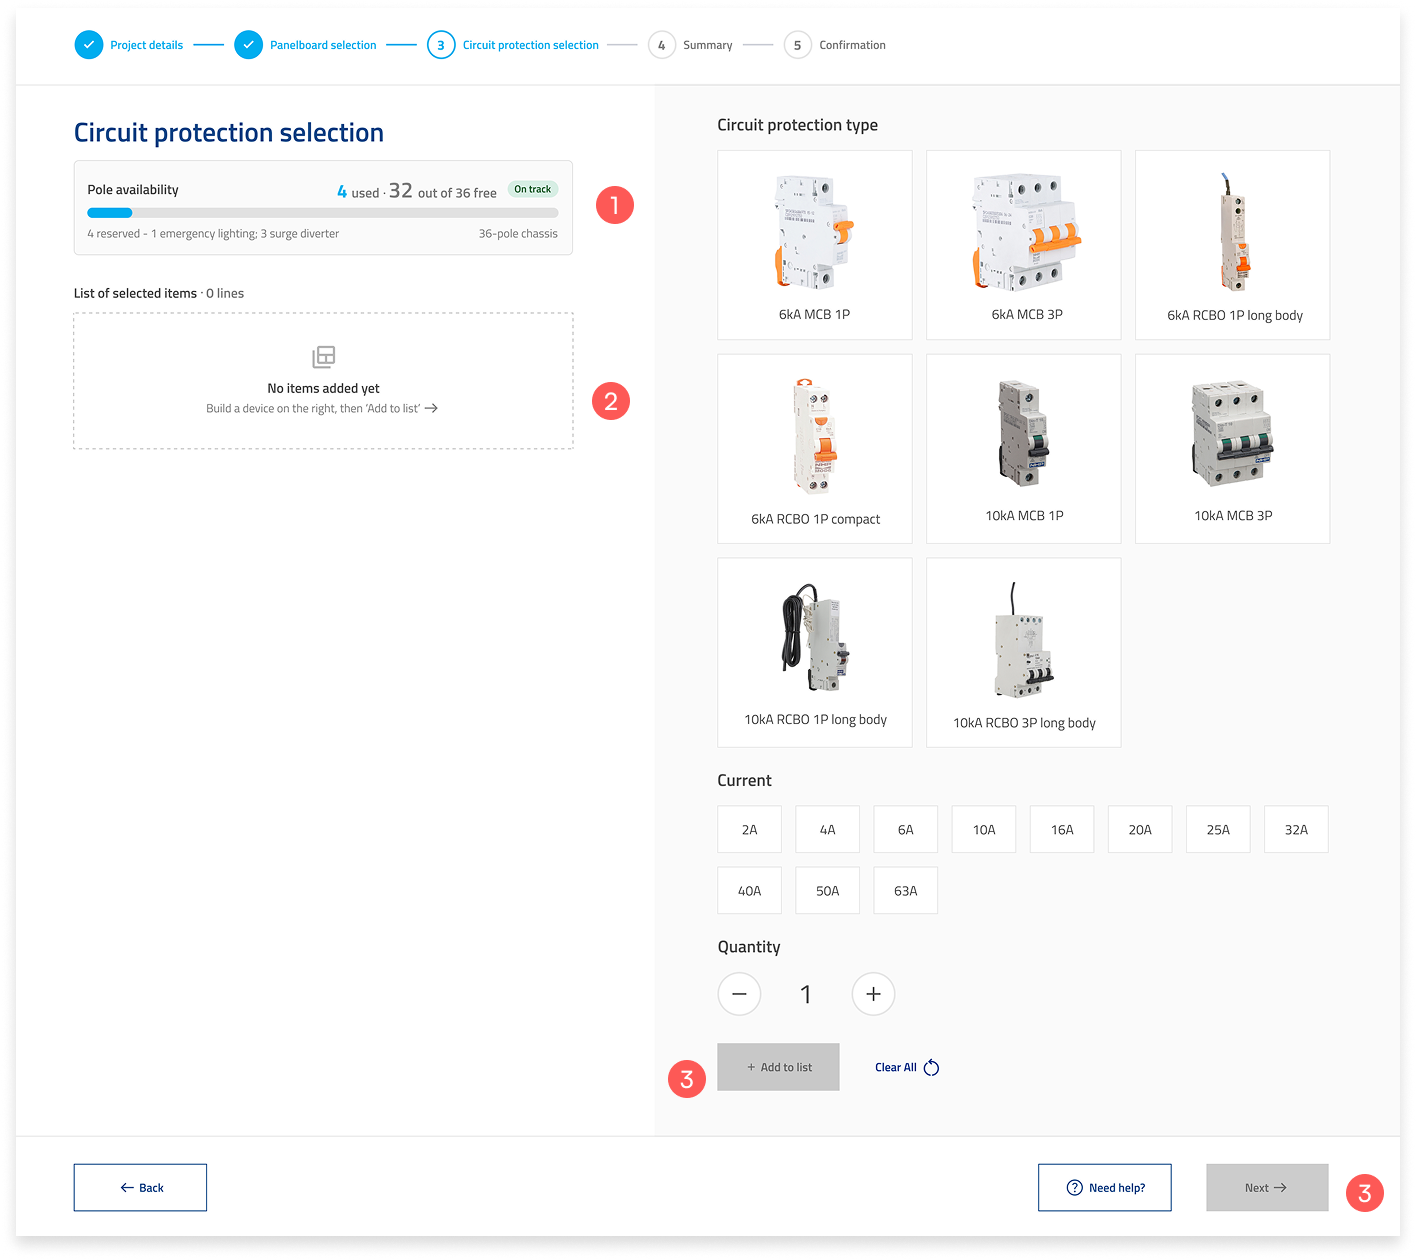1416x1260 pixels.
Task: Choose 10kA RCBO 1P long body
Action: pyautogui.click(x=815, y=653)
